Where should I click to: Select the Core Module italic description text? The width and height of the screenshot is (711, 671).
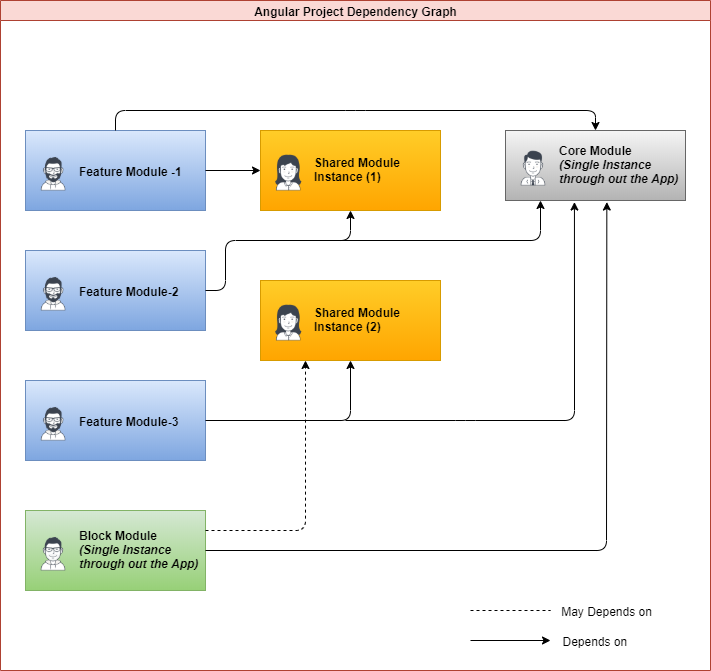(618, 172)
